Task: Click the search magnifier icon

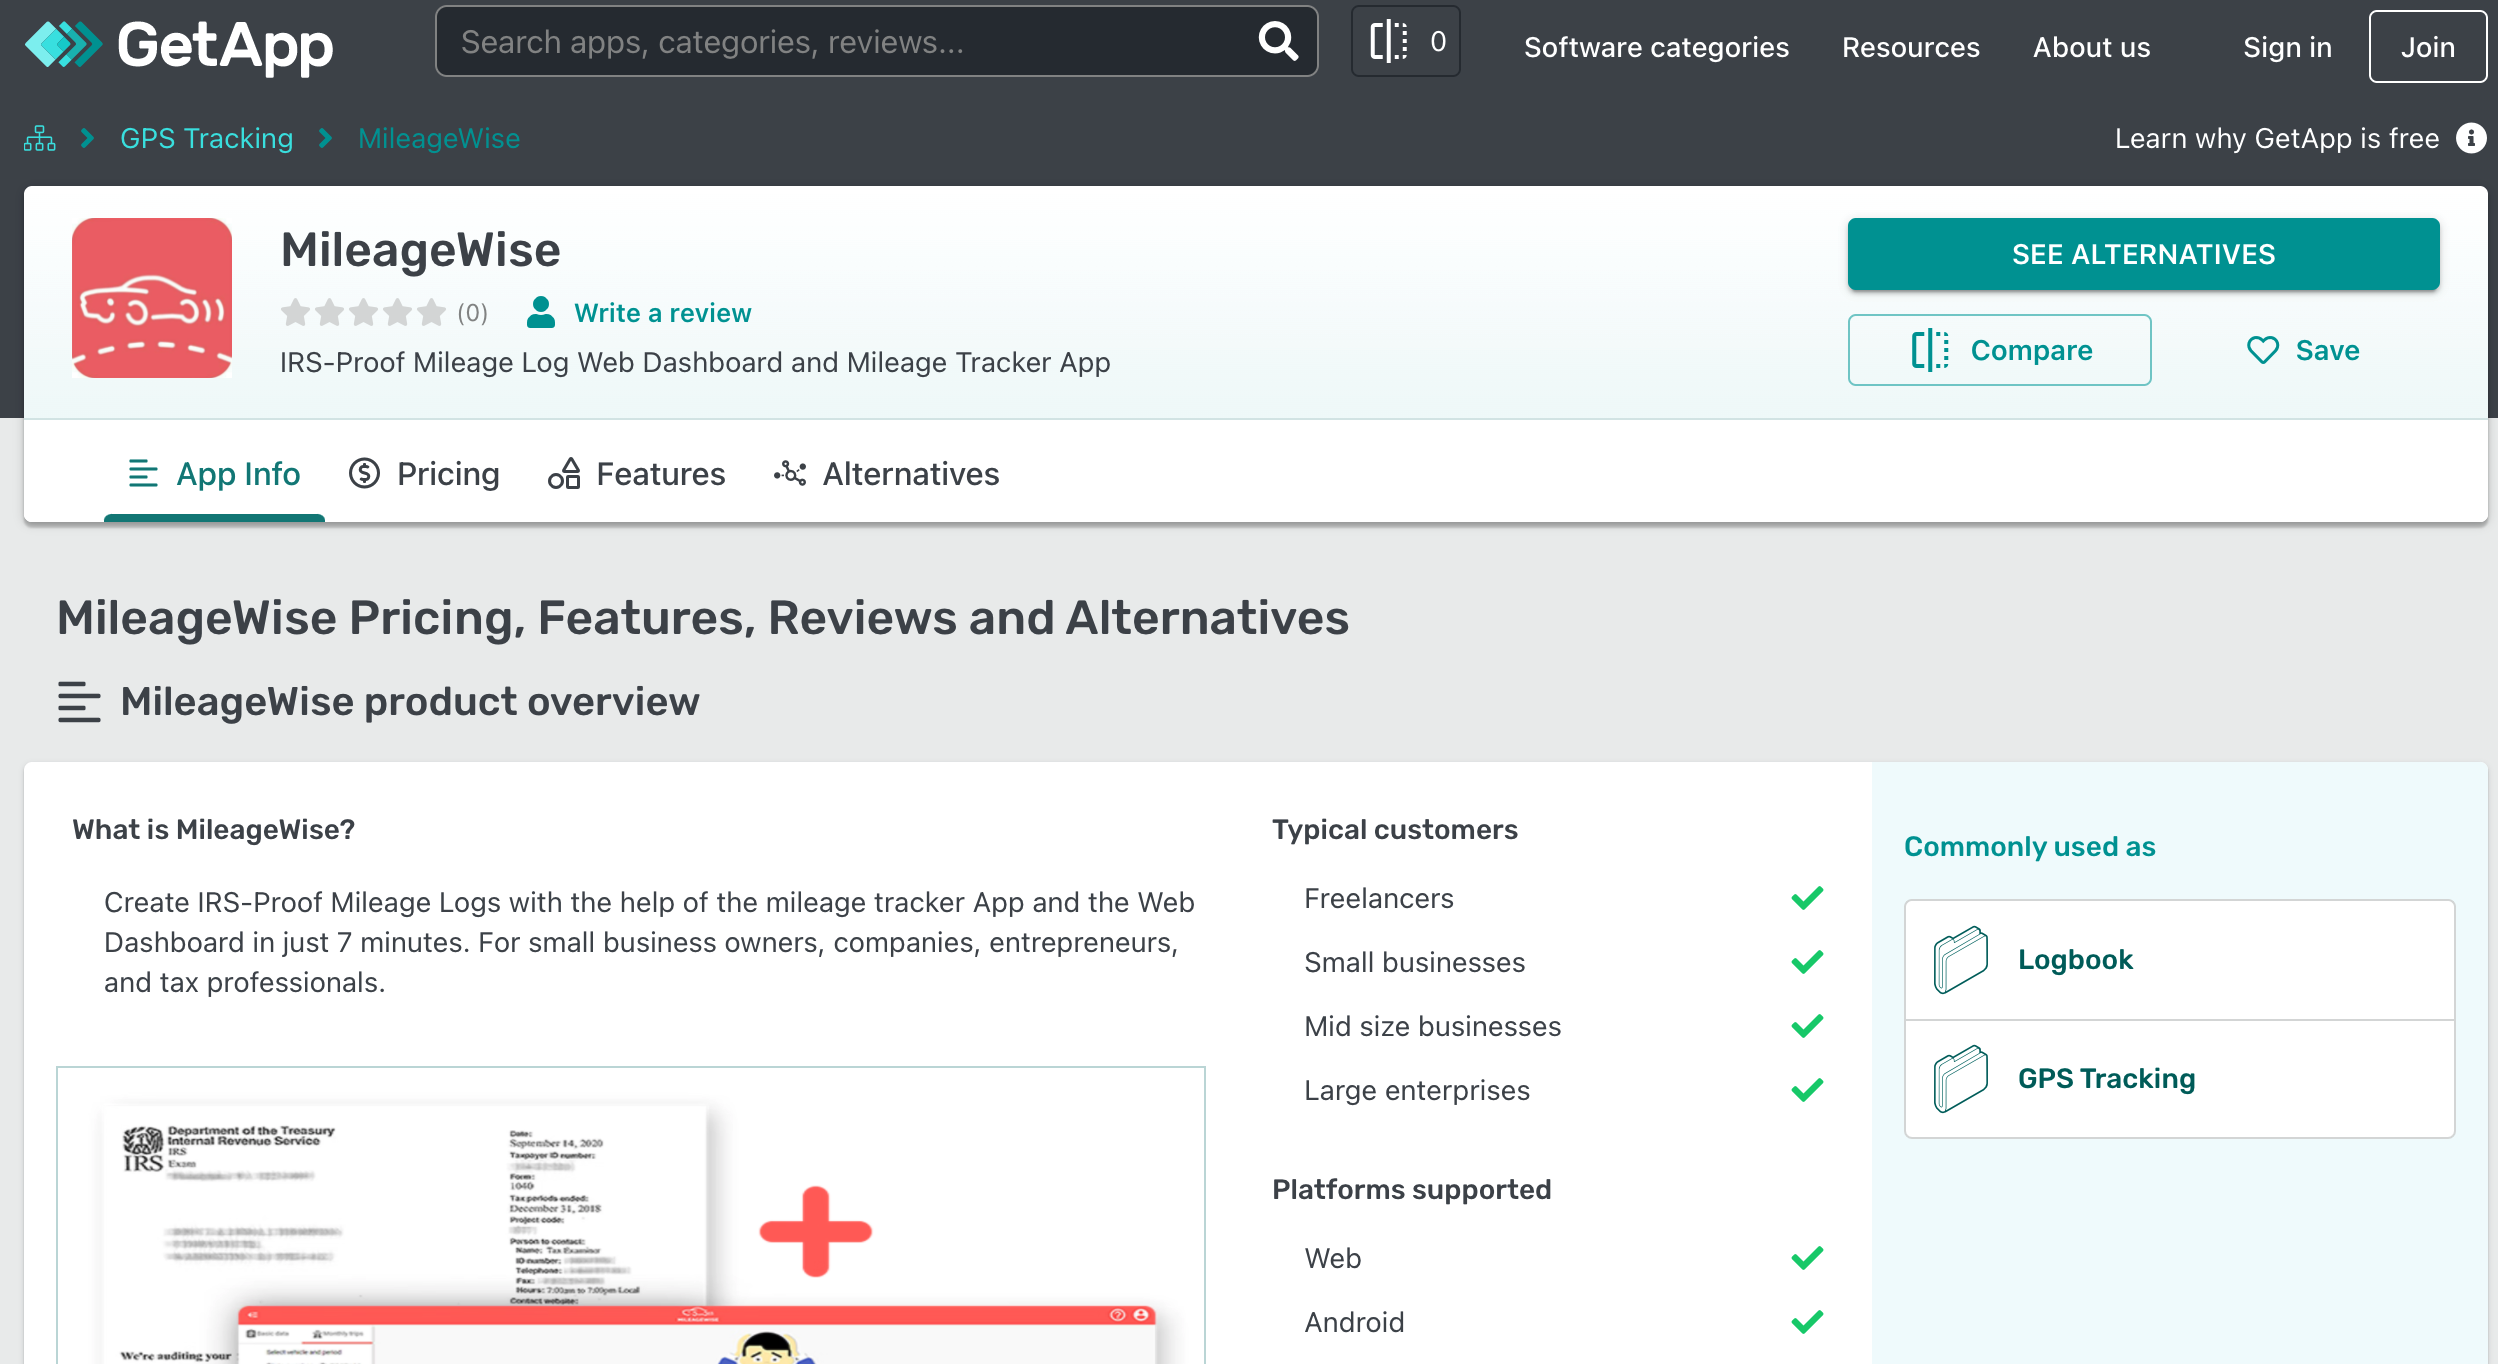Action: coord(1278,41)
